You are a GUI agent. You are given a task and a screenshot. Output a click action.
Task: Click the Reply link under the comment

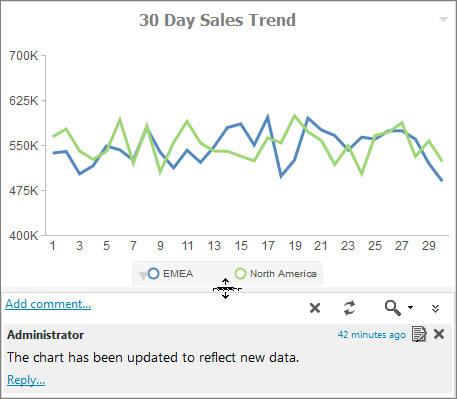pos(26,380)
